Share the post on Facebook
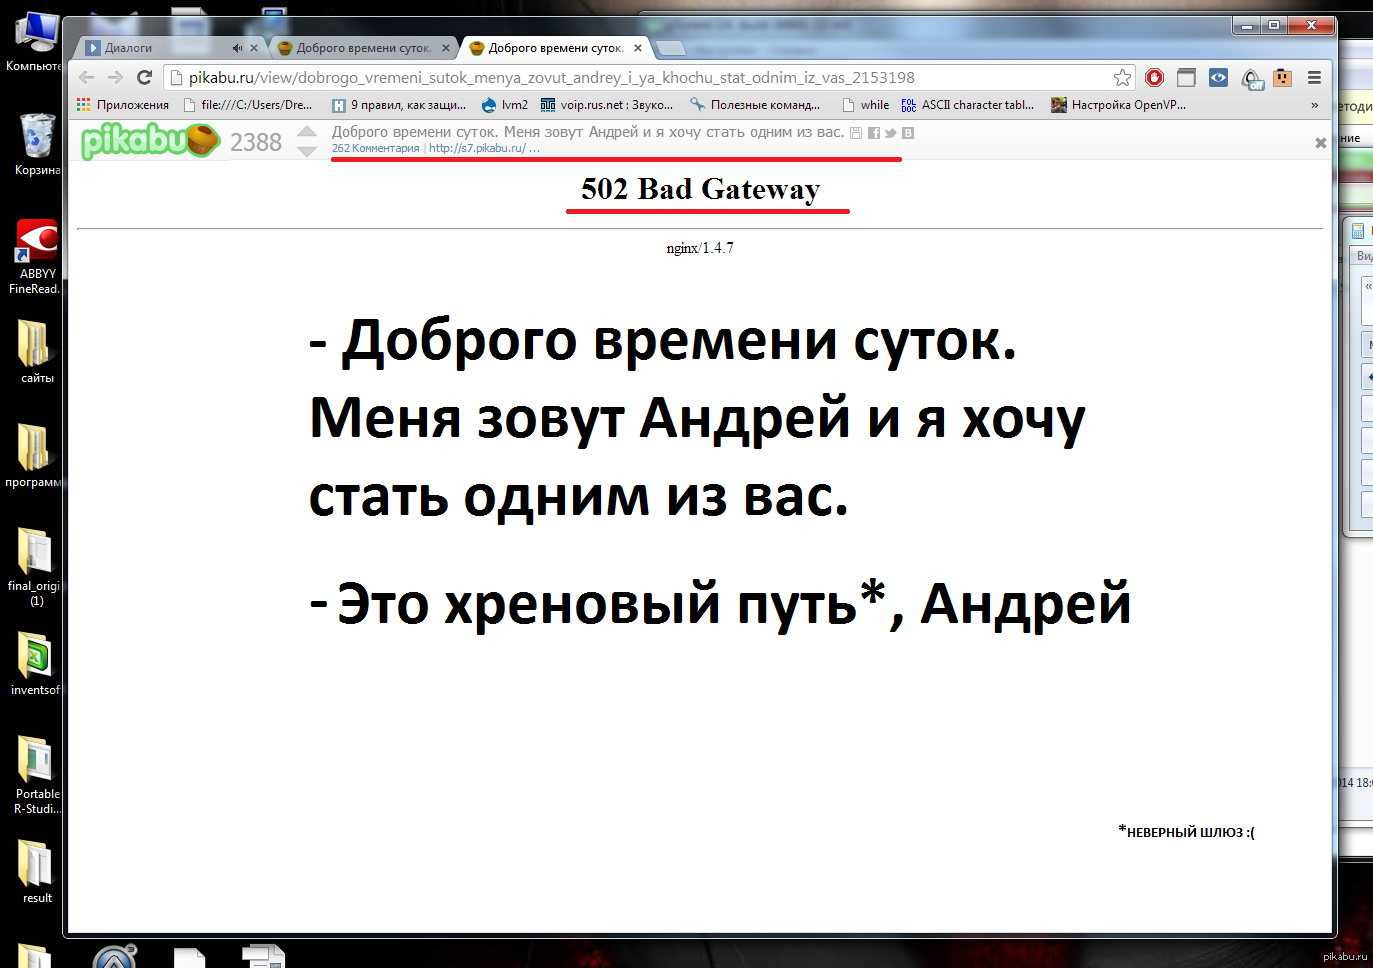1373x968 pixels. [873, 133]
